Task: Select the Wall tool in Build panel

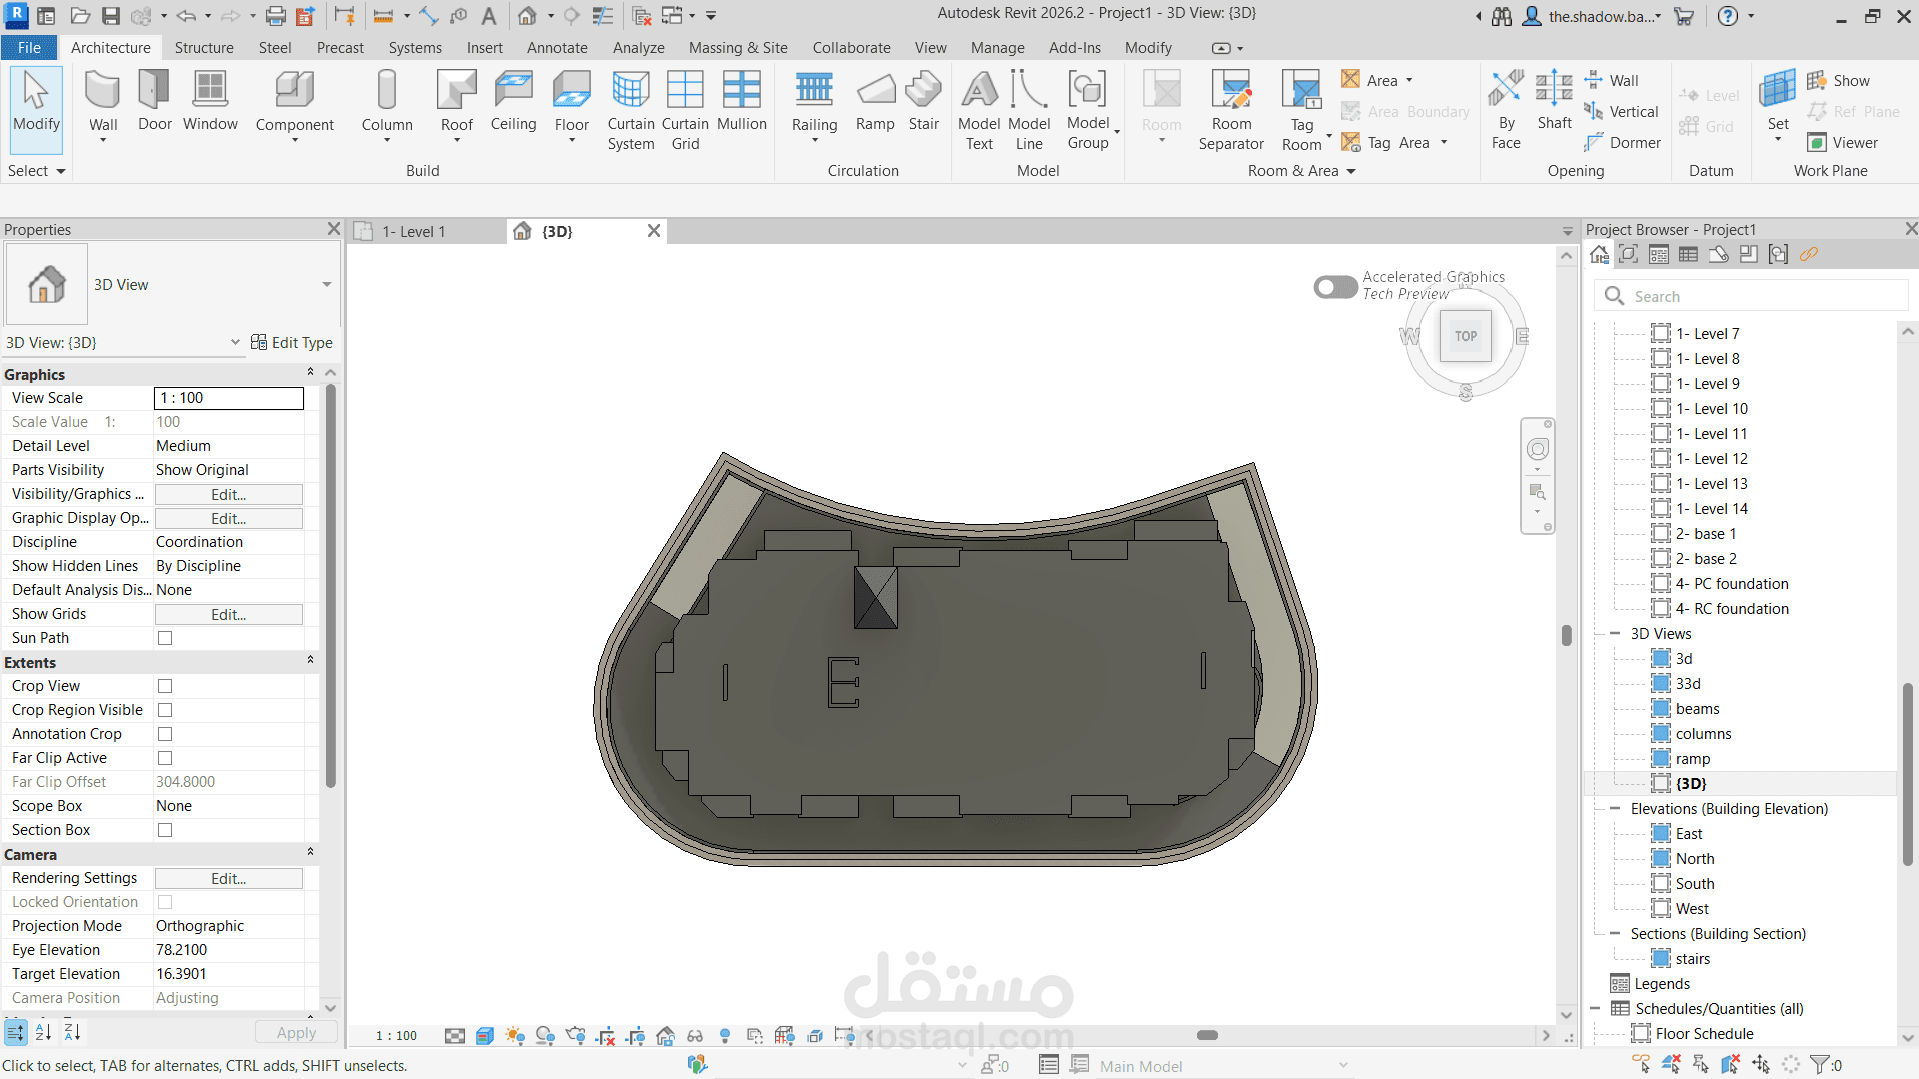Action: 103,104
